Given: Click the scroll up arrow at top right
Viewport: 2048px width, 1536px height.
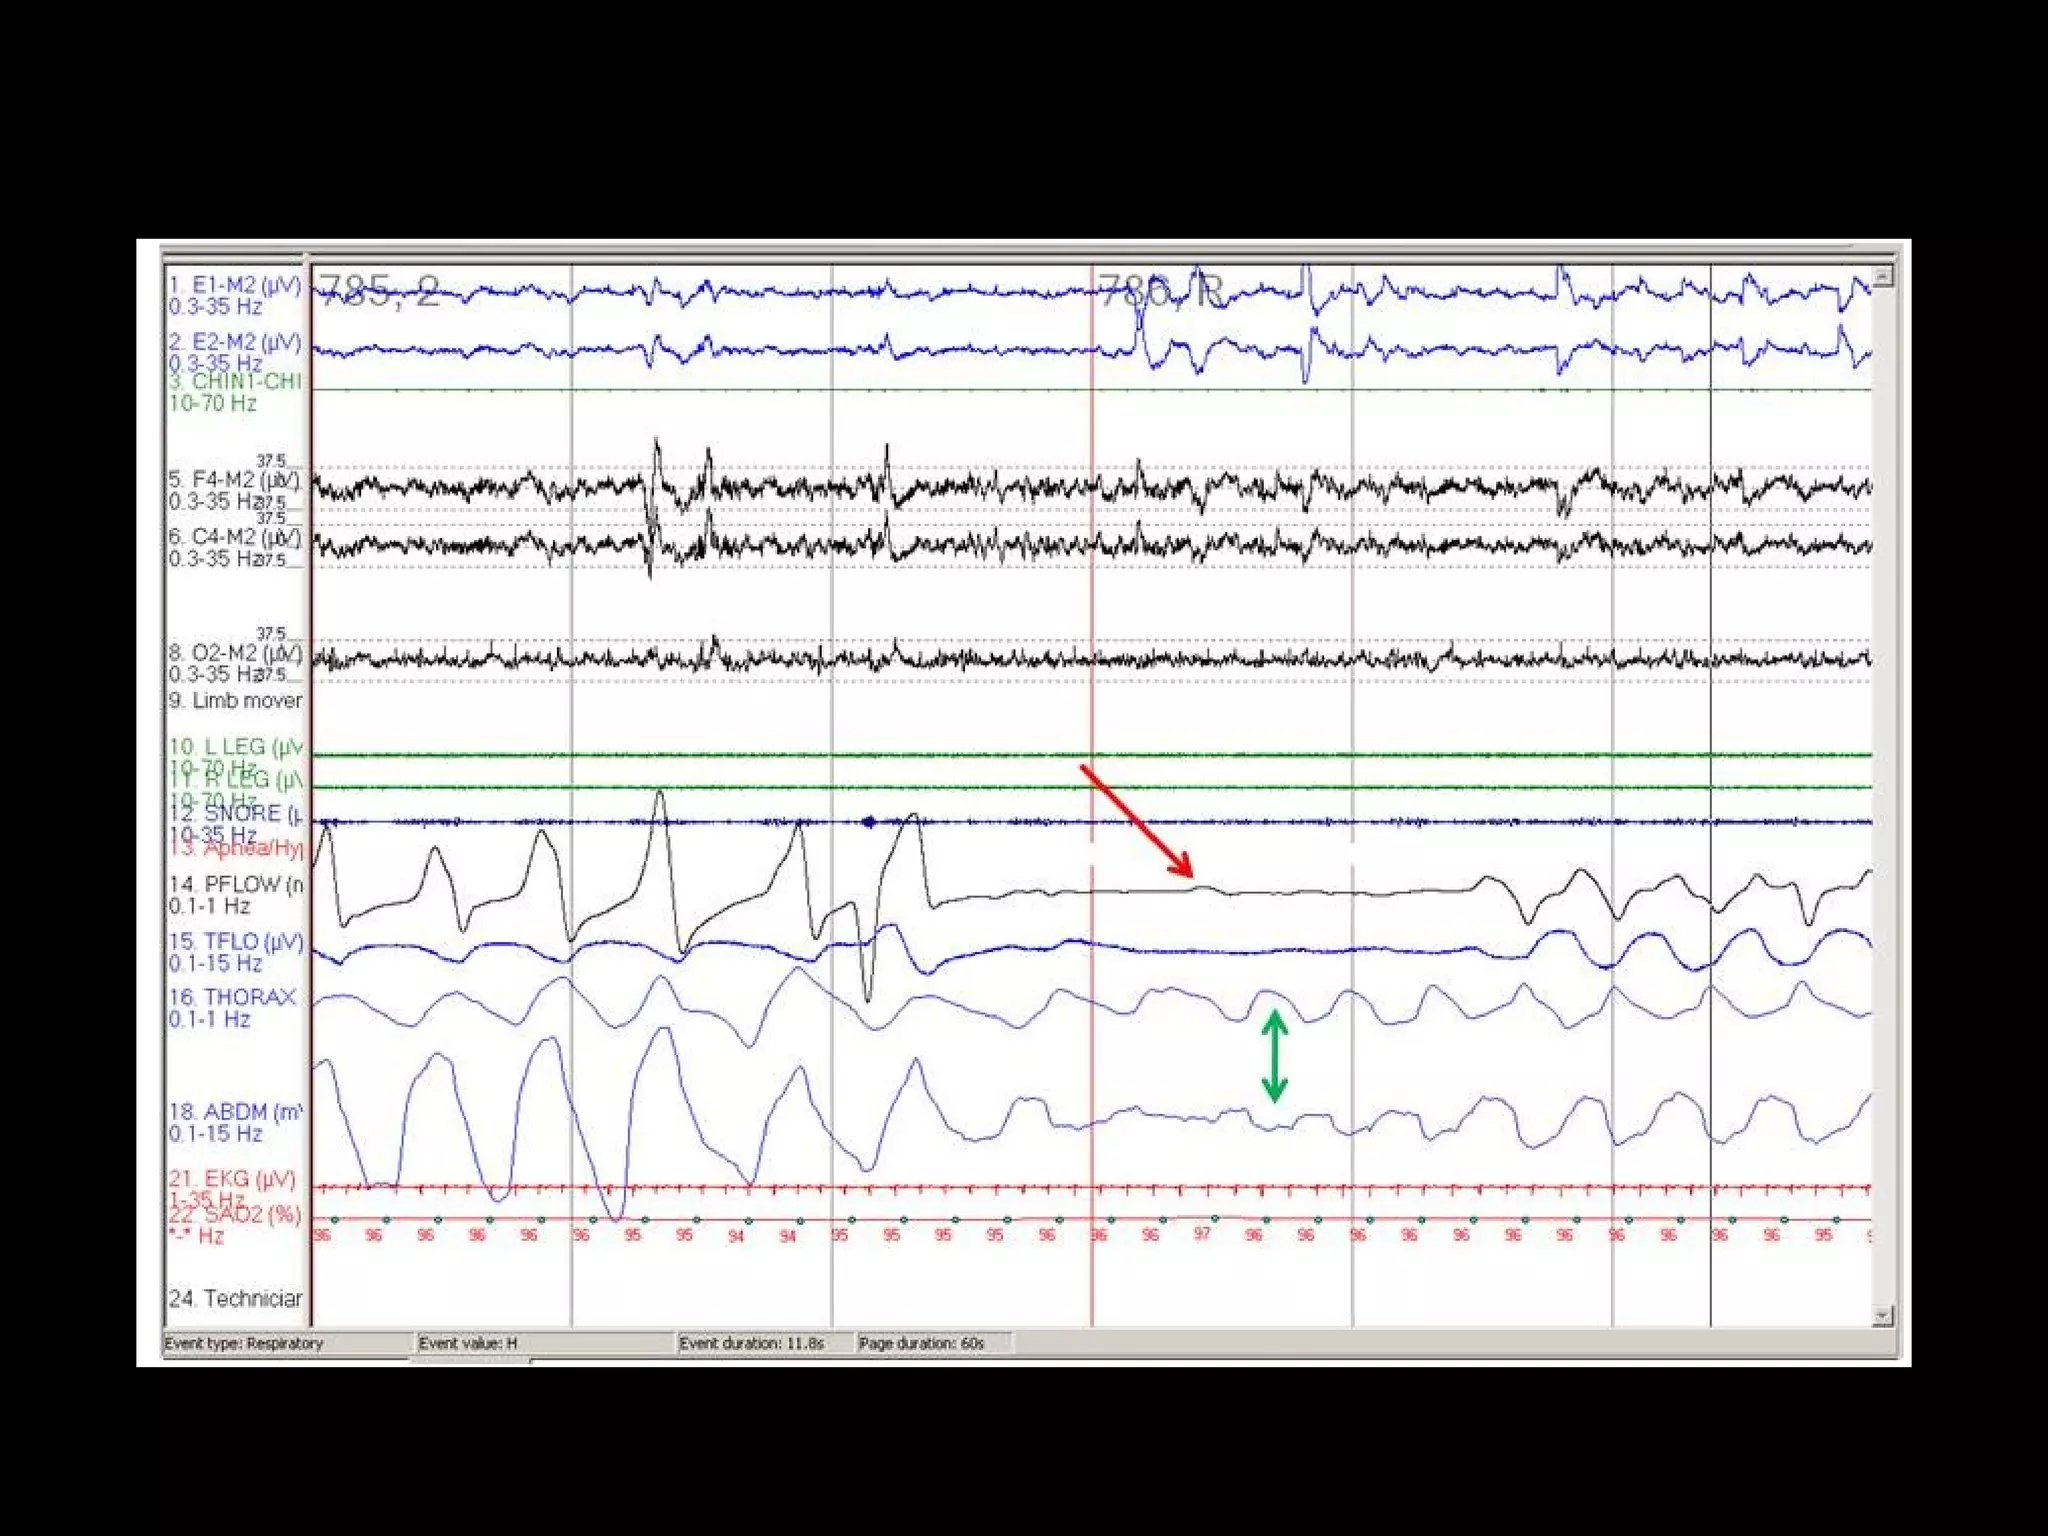Looking at the screenshot, I should [x=1882, y=277].
